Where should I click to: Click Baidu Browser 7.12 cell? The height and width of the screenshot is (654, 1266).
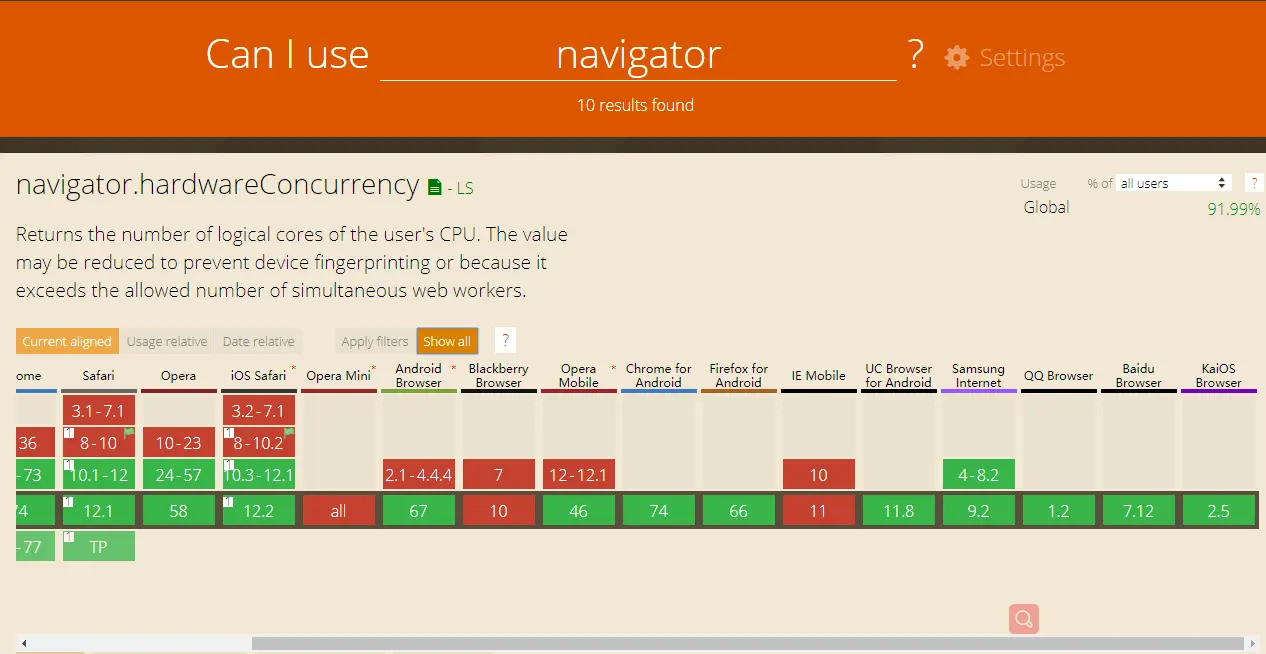click(1139, 511)
